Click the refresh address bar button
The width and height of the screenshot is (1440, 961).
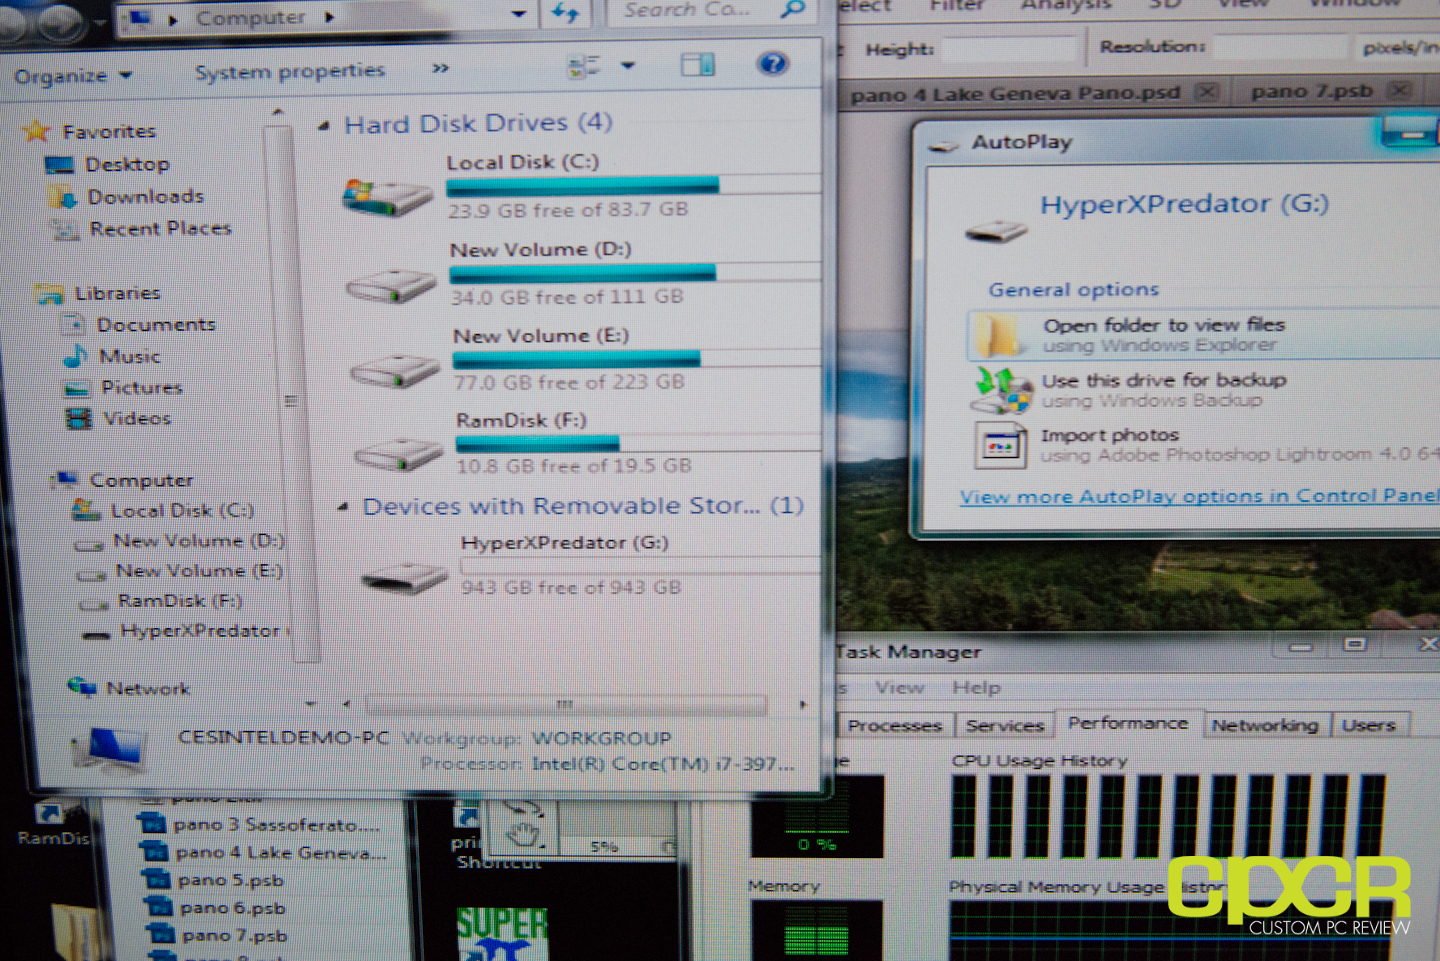click(x=565, y=13)
